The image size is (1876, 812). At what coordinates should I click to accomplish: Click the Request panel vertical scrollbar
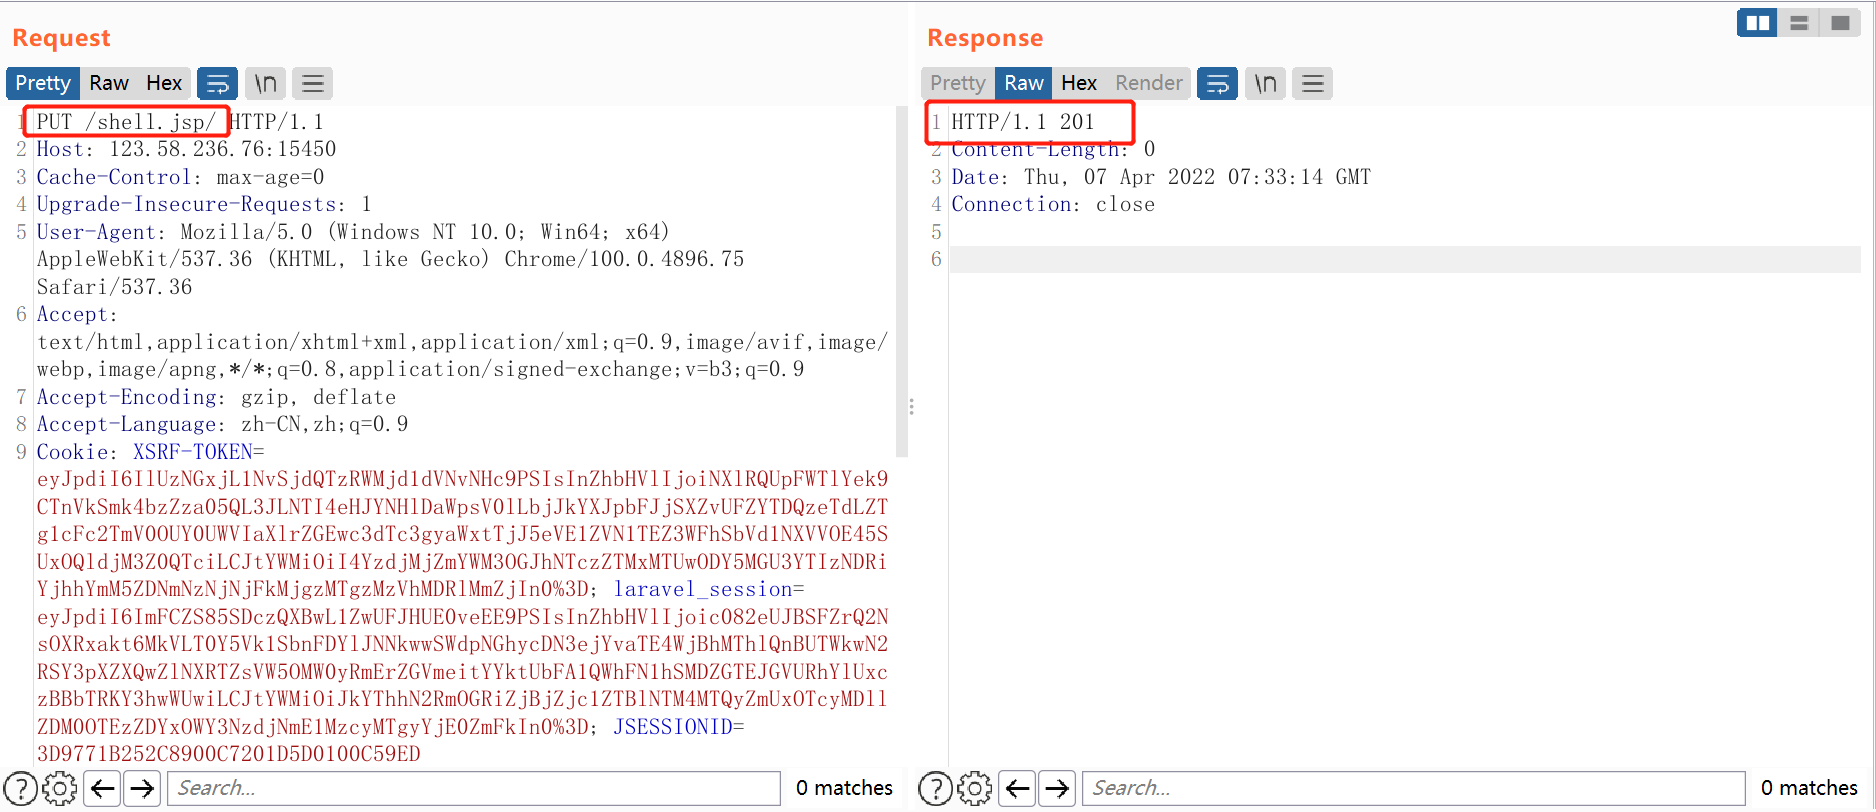[x=901, y=282]
